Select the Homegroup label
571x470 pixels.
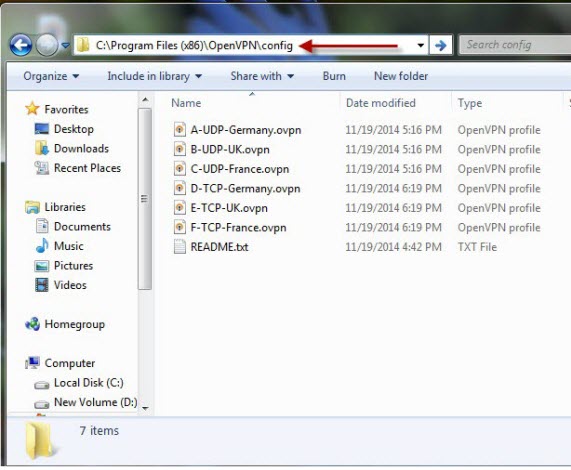[x=75, y=324]
